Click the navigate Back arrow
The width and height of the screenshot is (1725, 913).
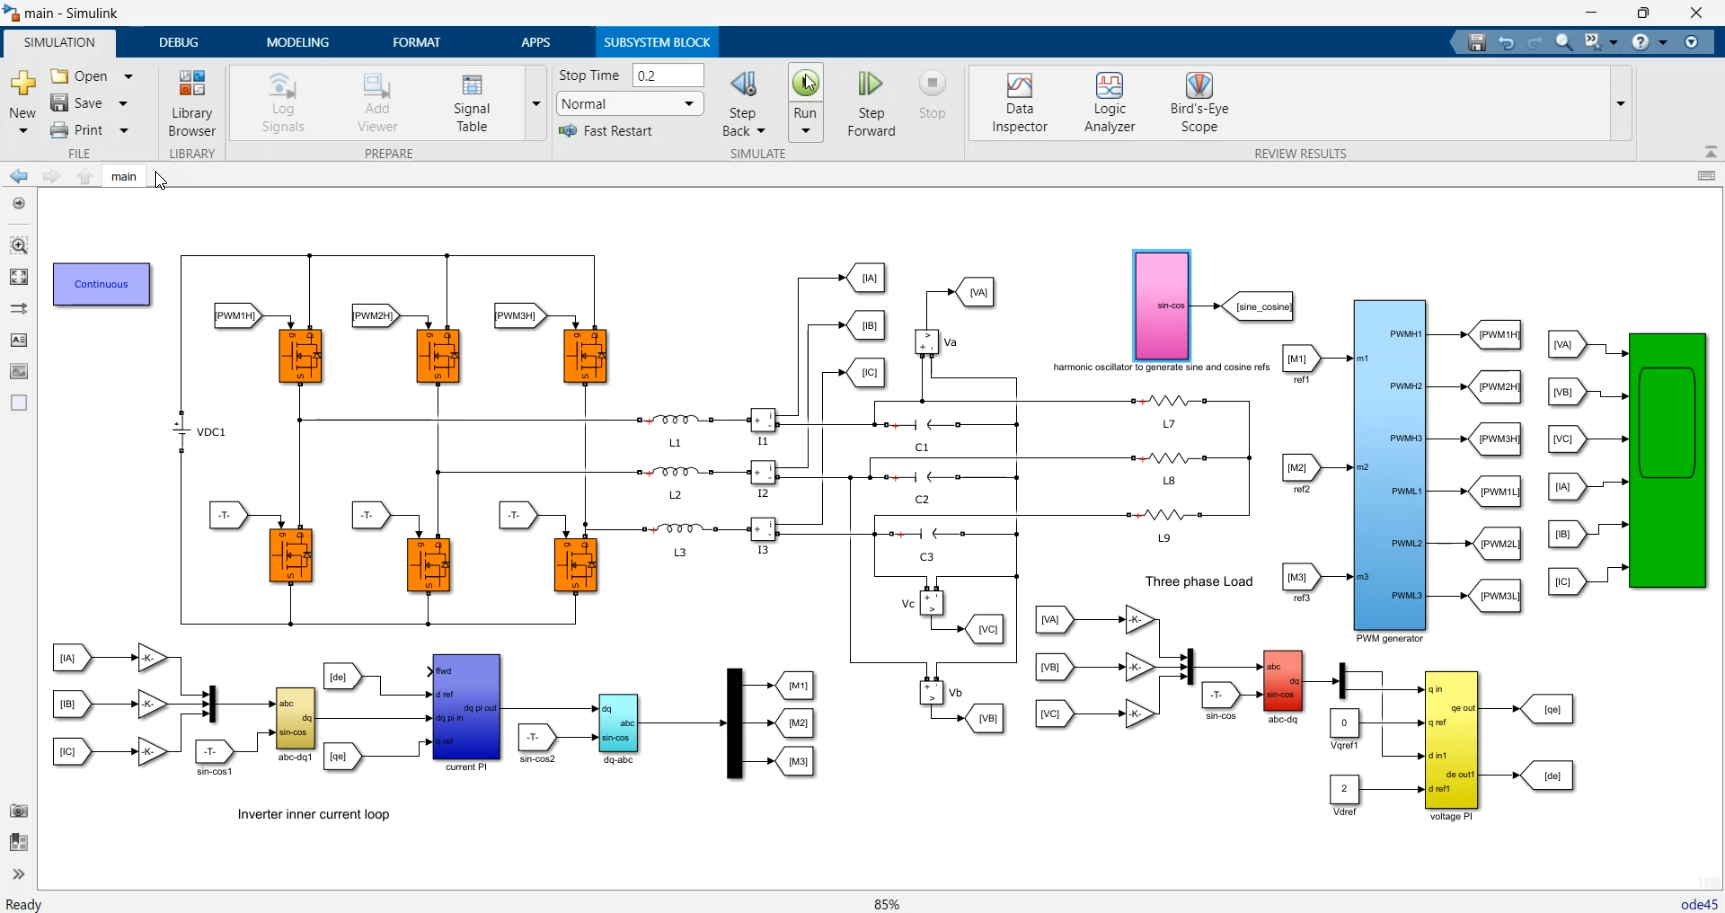click(19, 176)
